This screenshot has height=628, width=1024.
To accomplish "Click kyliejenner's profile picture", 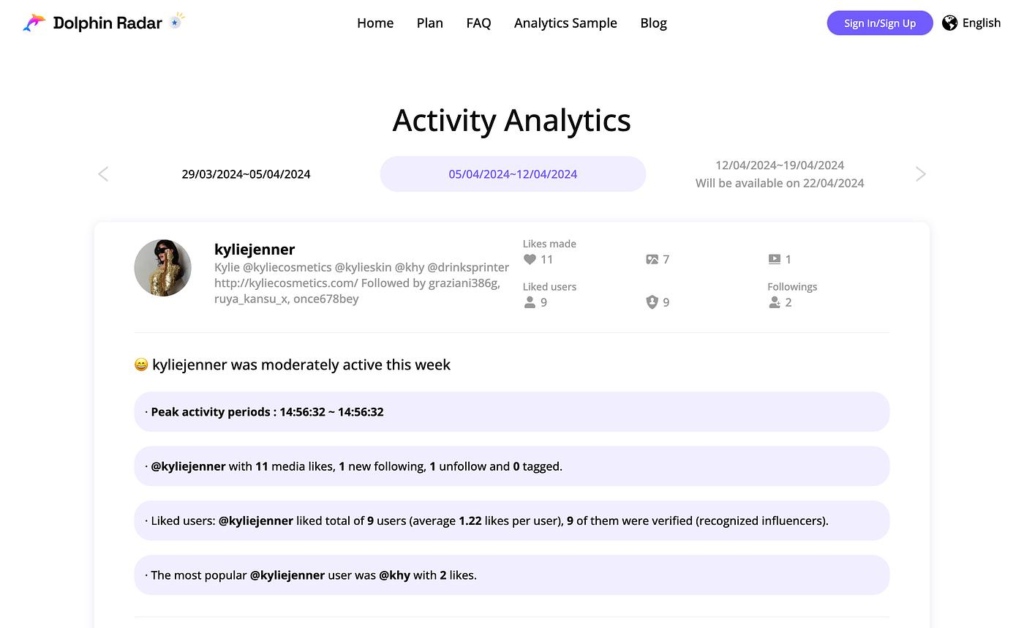I will click(x=163, y=268).
